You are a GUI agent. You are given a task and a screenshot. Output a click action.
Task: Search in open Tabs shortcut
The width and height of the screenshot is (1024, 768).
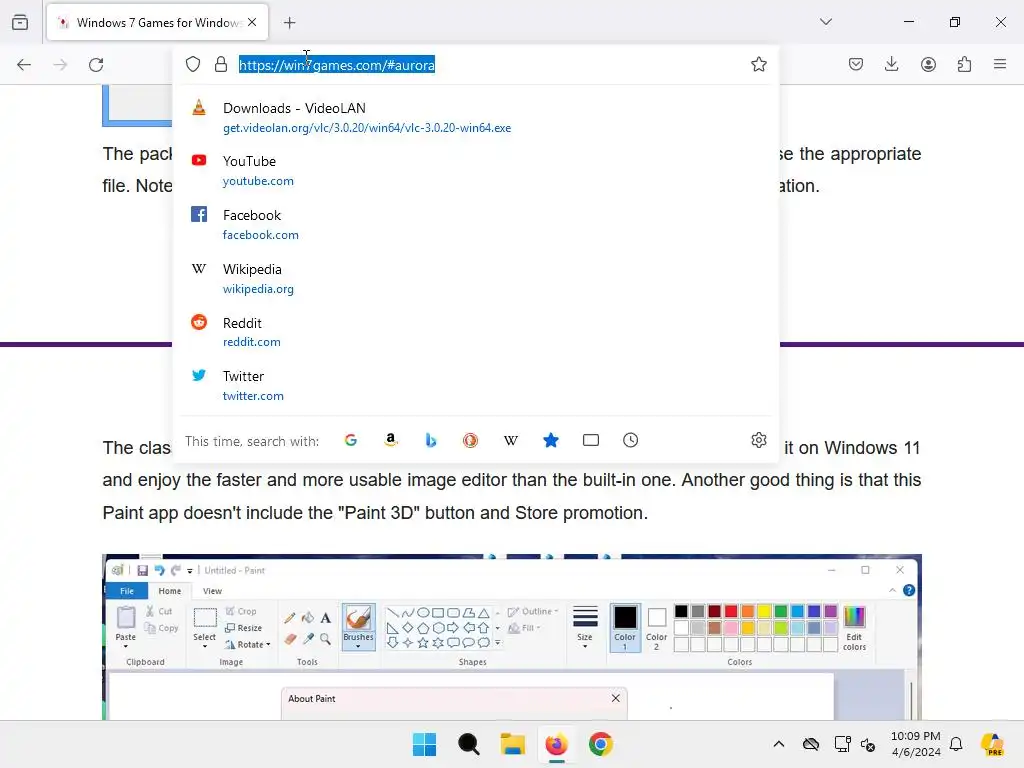pyautogui.click(x=590, y=440)
